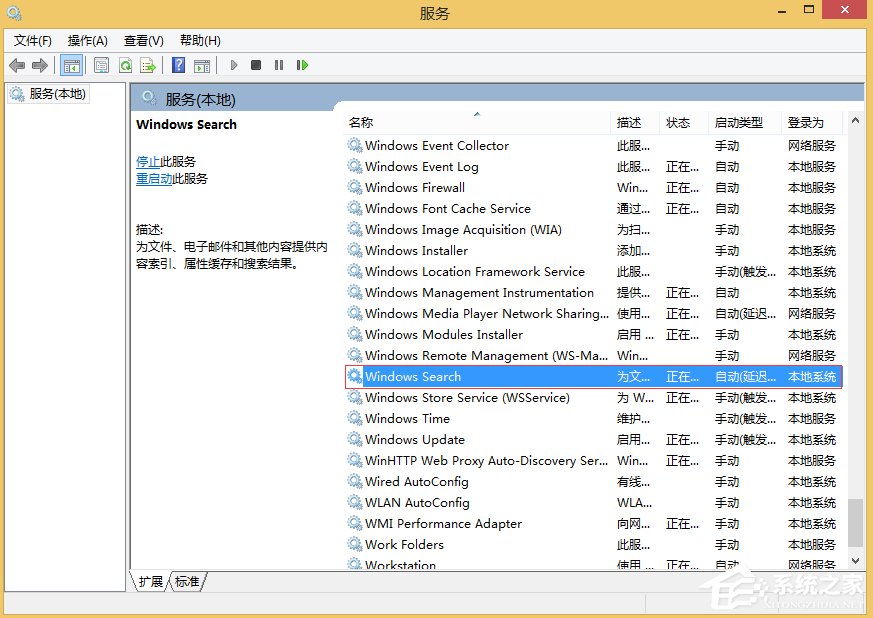Toggle the console tree pane visibility
873x618 pixels.
[72, 64]
